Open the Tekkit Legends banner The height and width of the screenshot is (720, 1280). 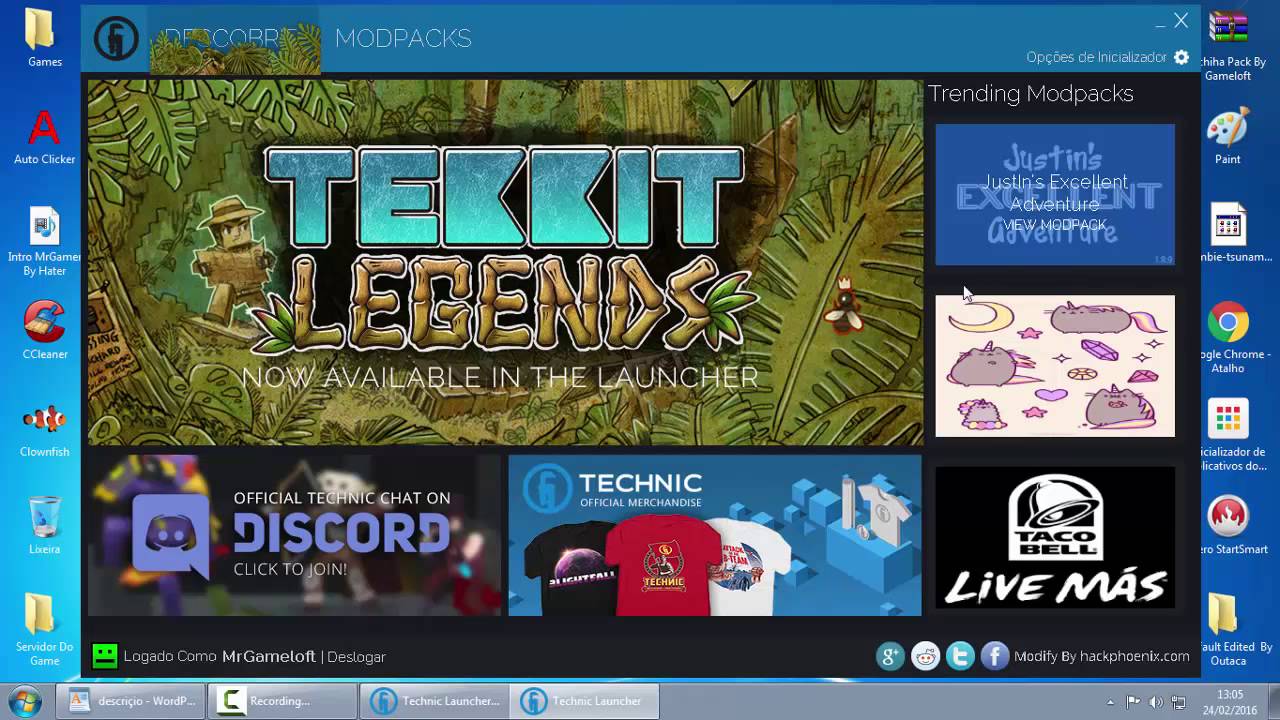(x=505, y=263)
